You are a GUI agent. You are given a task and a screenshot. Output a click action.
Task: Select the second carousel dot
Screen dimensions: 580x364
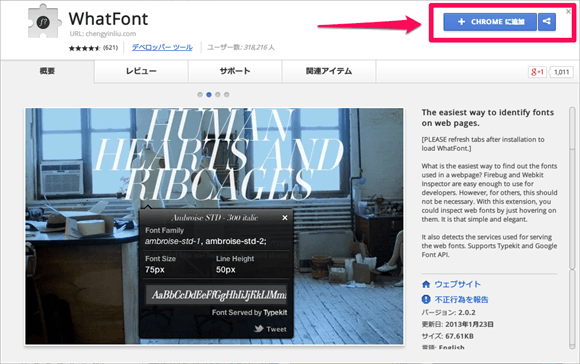209,95
